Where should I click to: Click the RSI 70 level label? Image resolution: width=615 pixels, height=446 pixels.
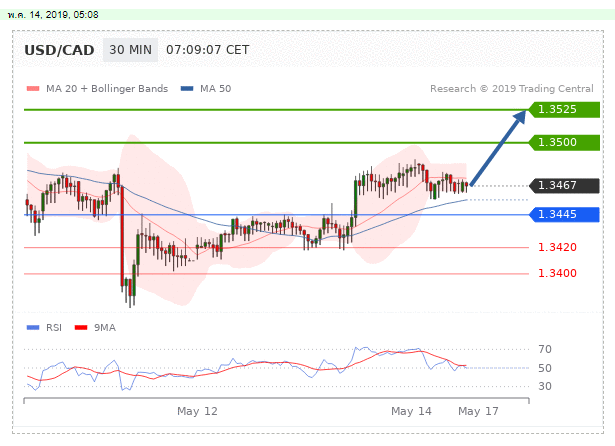pyautogui.click(x=545, y=349)
